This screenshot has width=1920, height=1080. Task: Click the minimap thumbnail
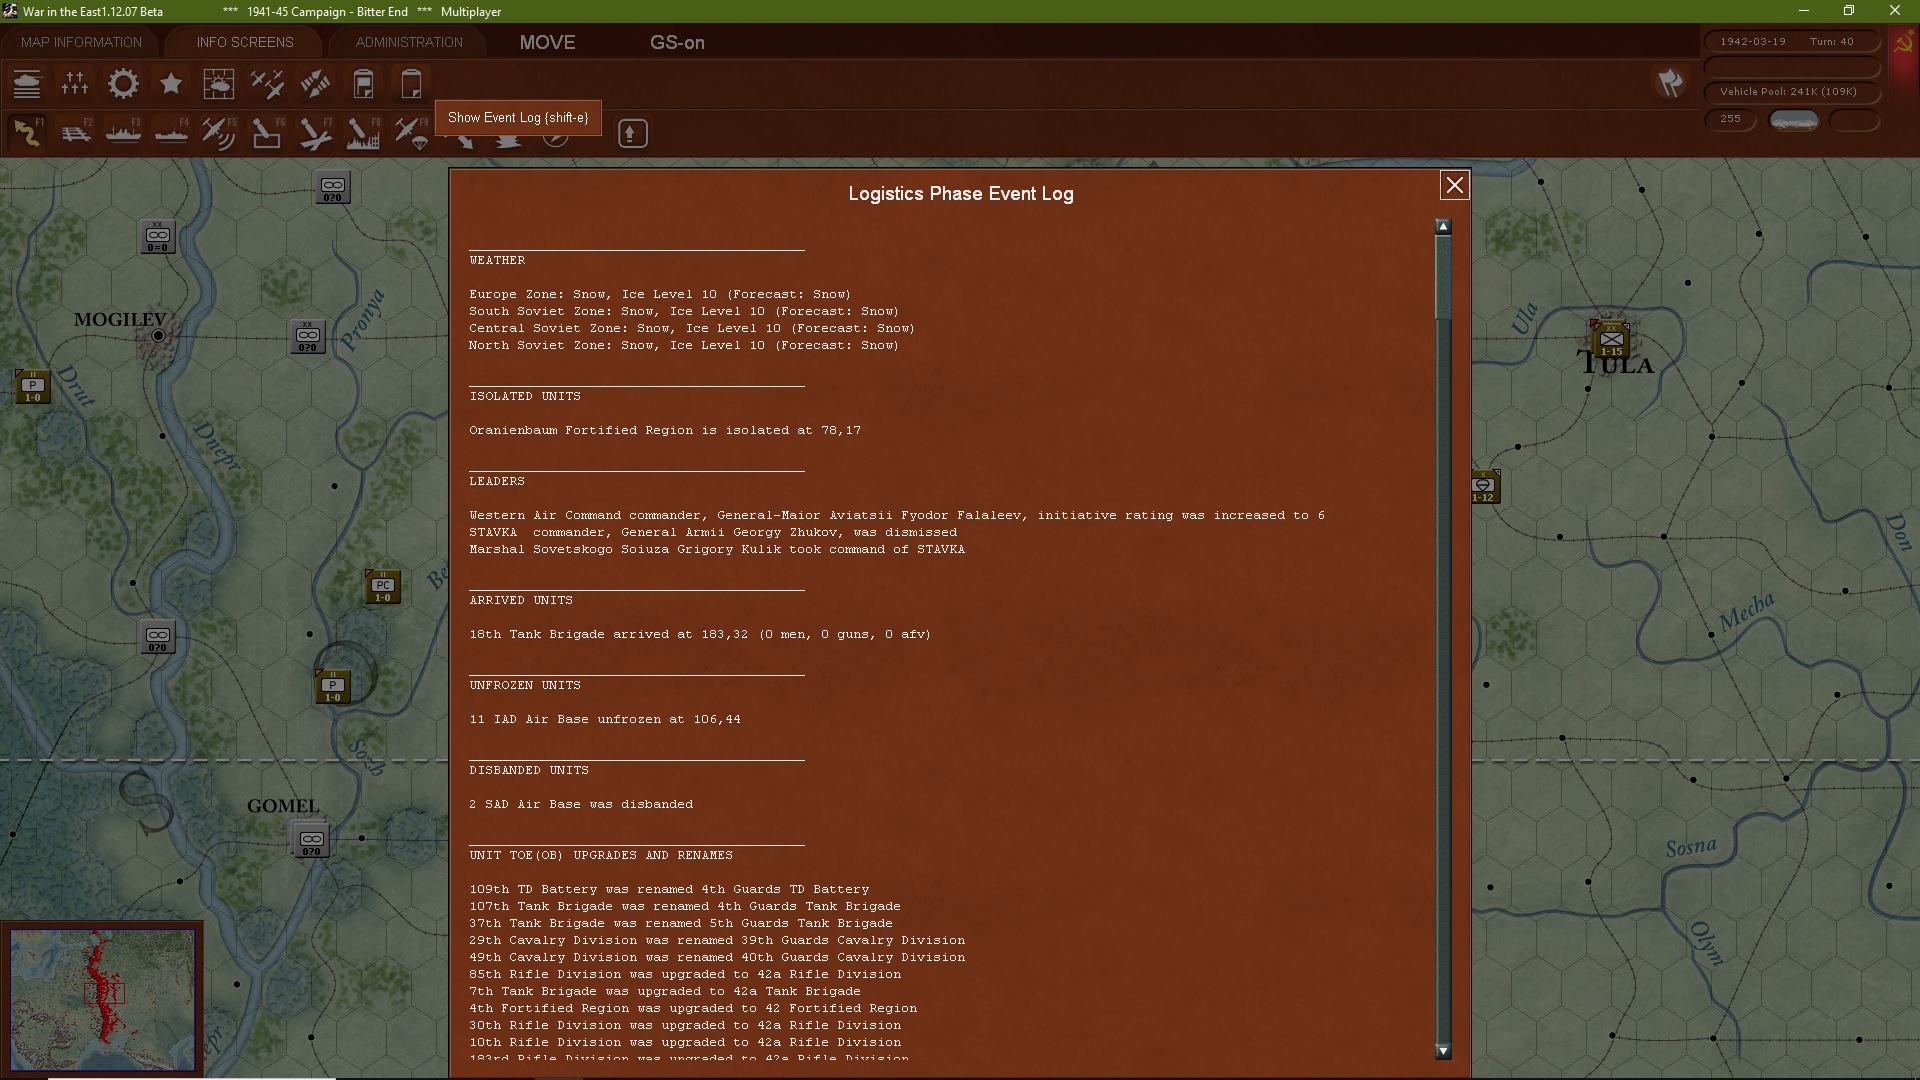(x=103, y=999)
